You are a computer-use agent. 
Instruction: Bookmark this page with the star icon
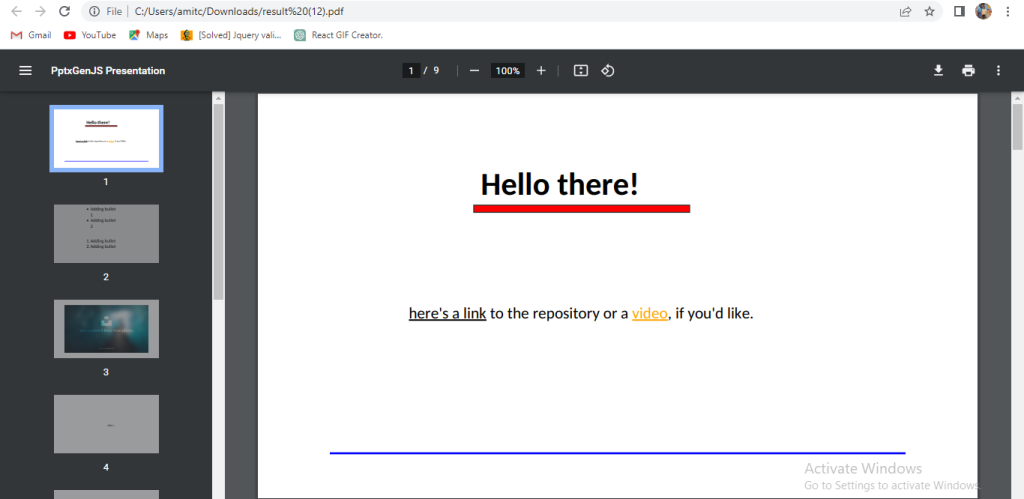[x=930, y=12]
